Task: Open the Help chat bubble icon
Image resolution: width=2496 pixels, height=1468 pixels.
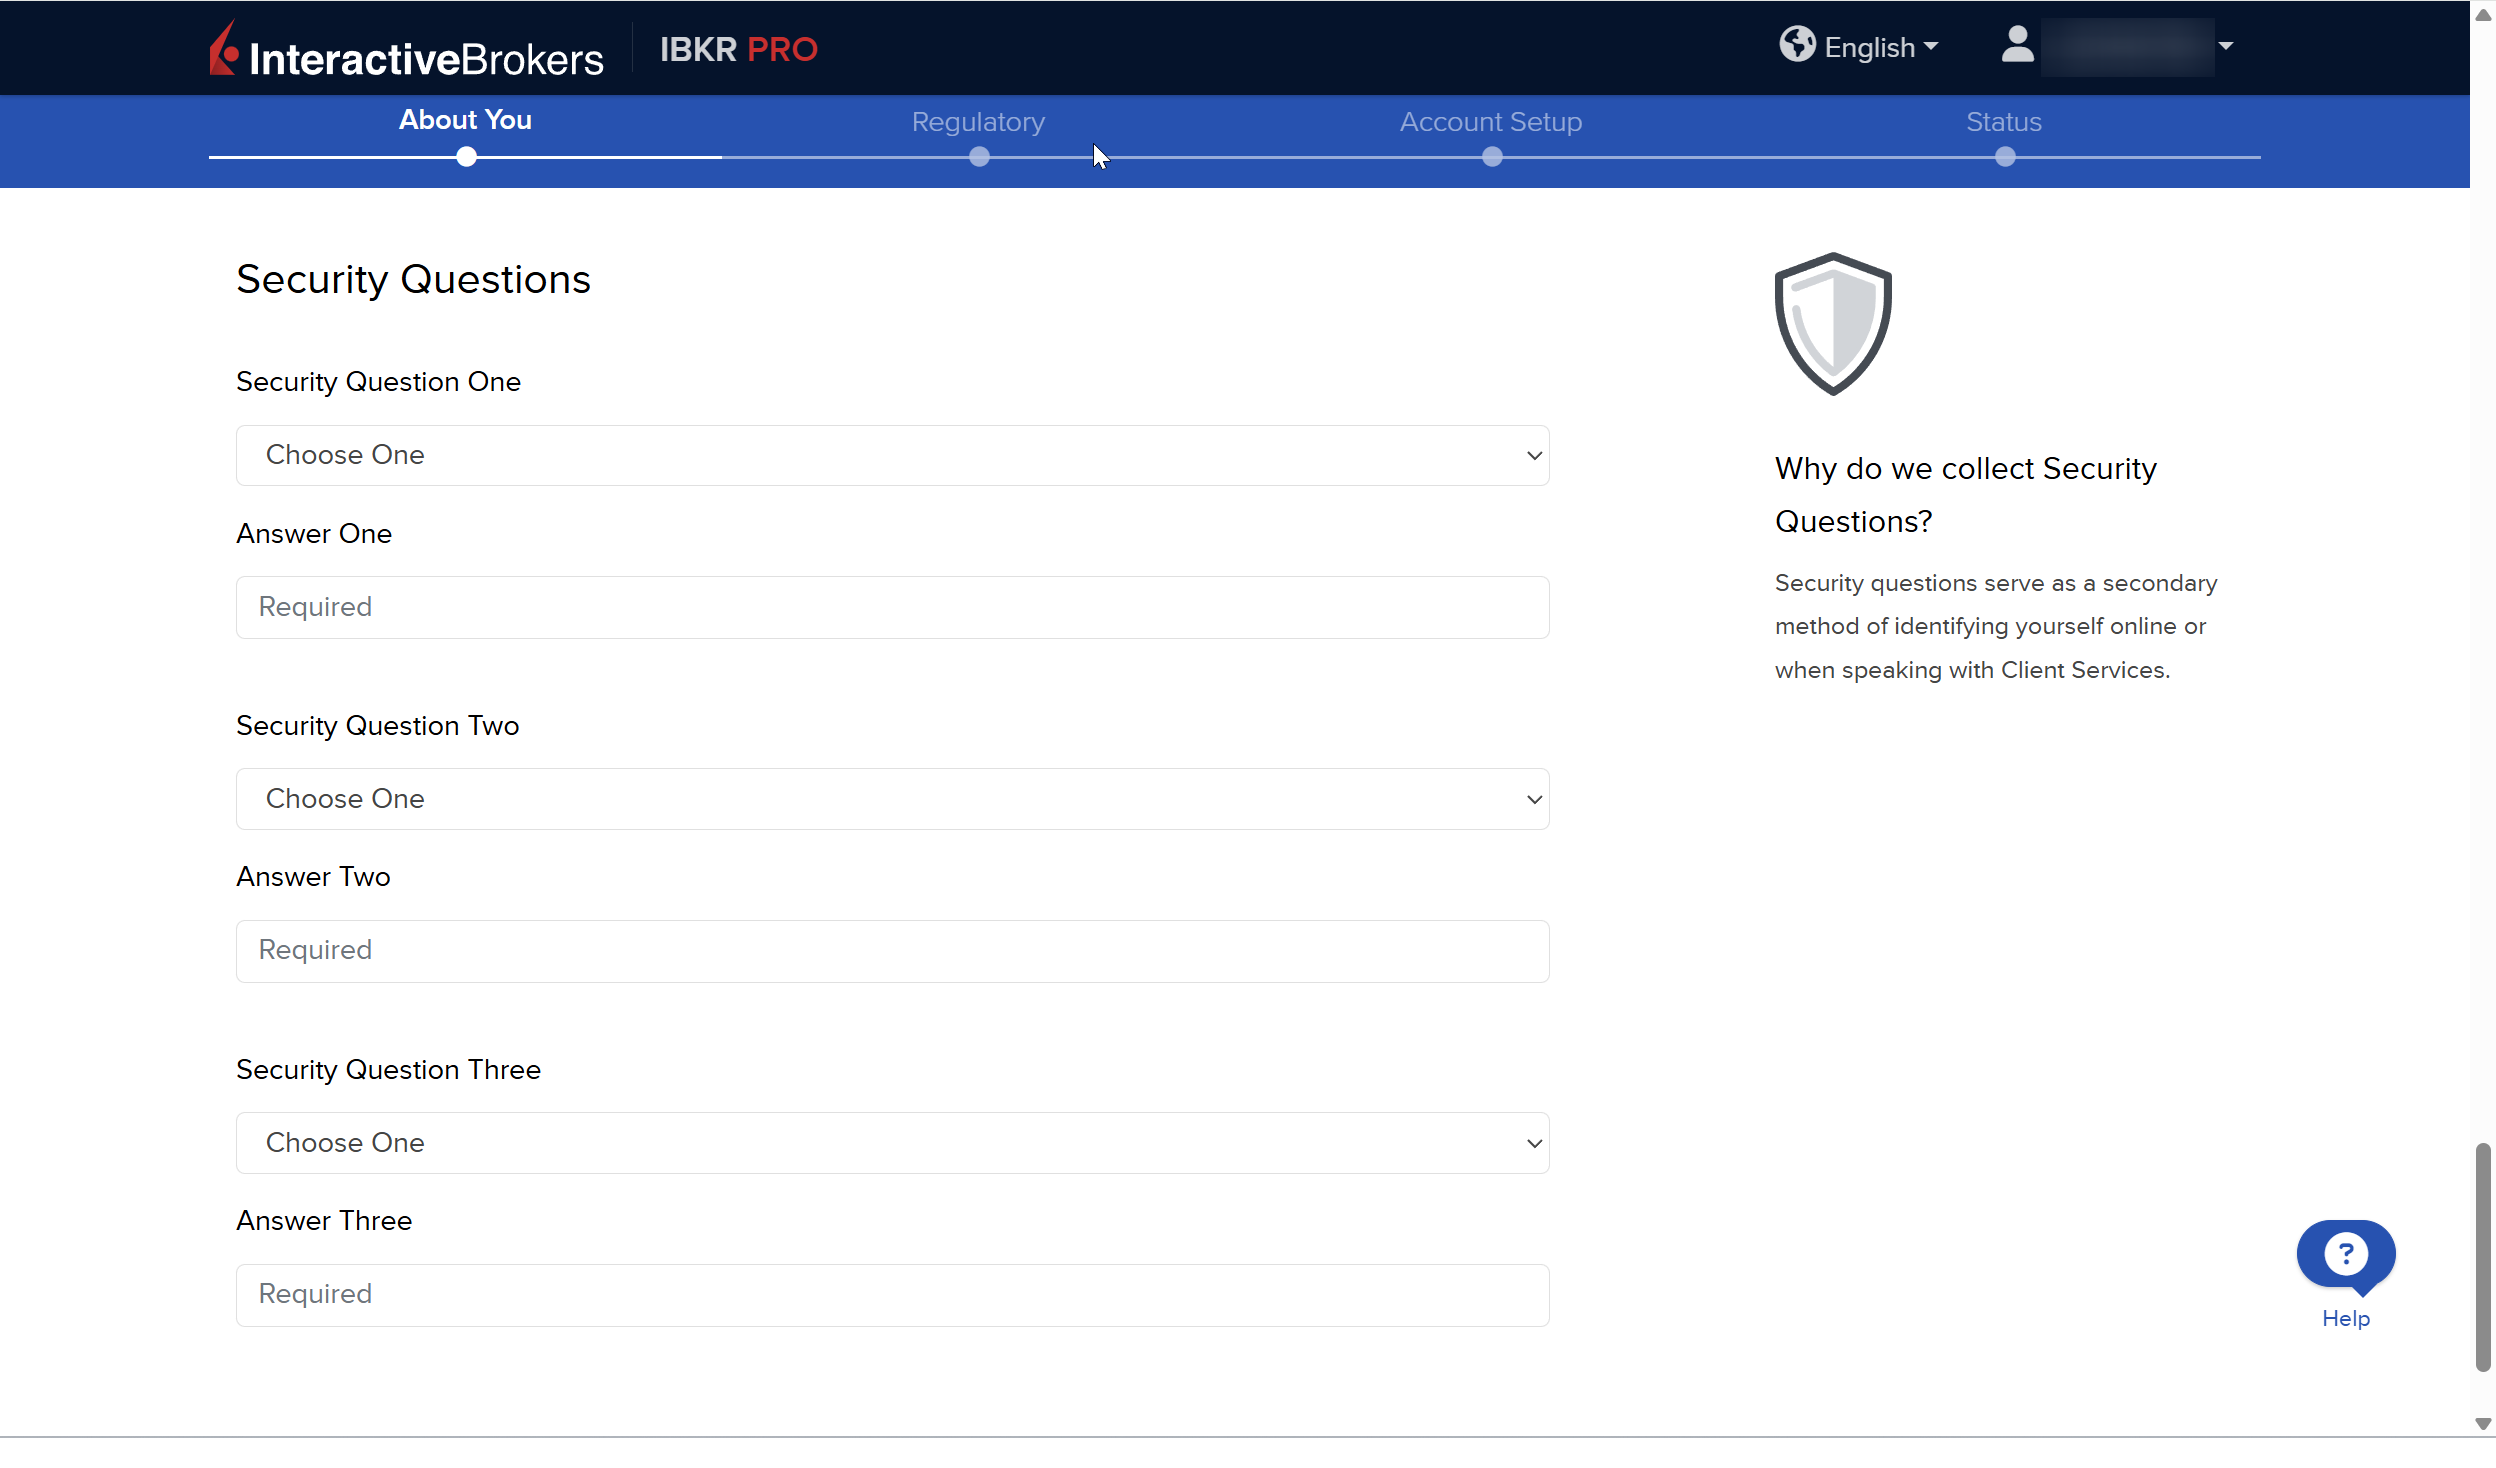Action: click(x=2345, y=1254)
